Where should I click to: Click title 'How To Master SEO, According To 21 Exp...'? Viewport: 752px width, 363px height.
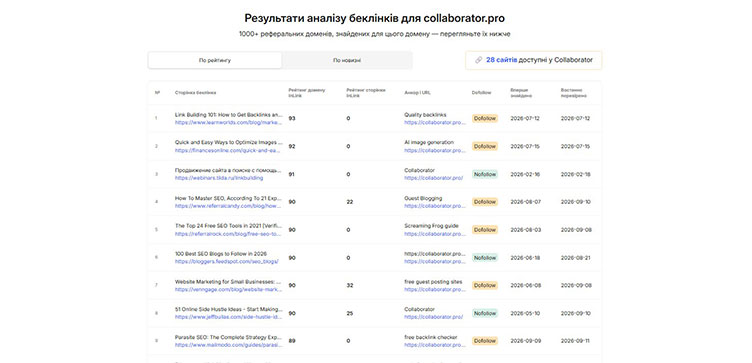pos(229,198)
